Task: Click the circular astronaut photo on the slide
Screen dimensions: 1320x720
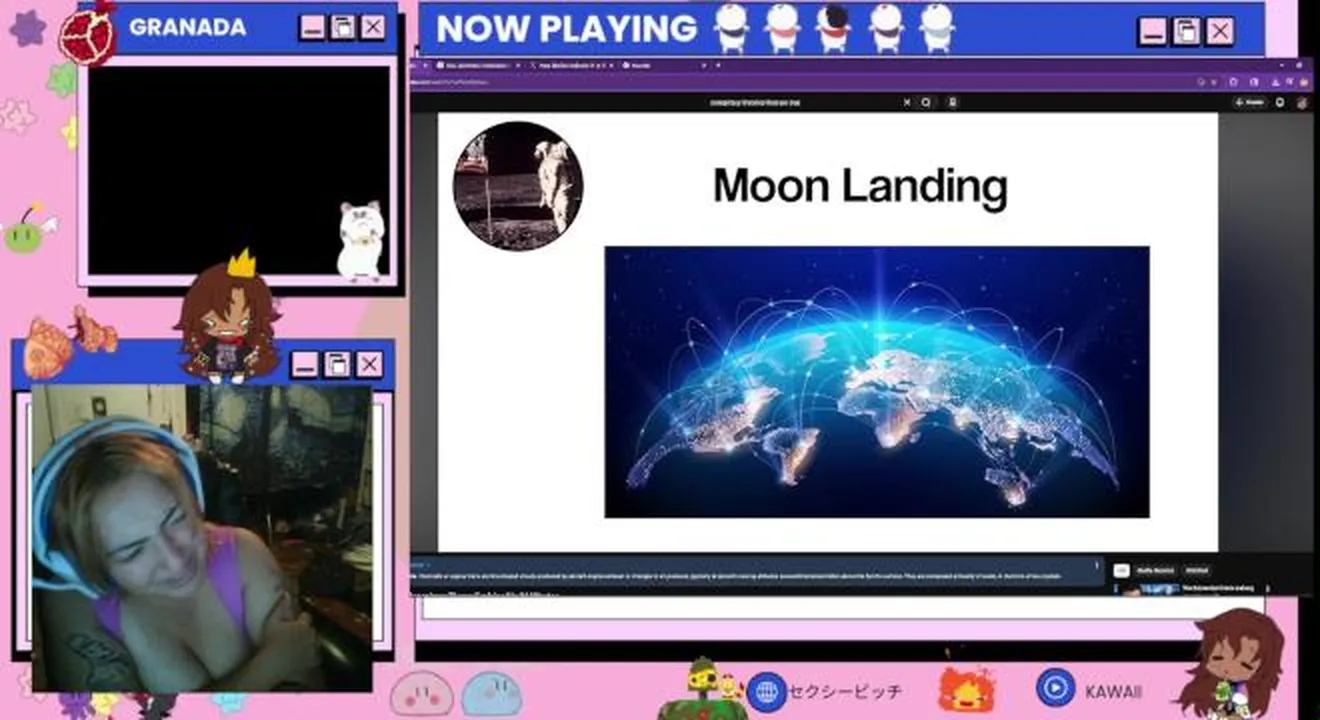Action: 518,186
